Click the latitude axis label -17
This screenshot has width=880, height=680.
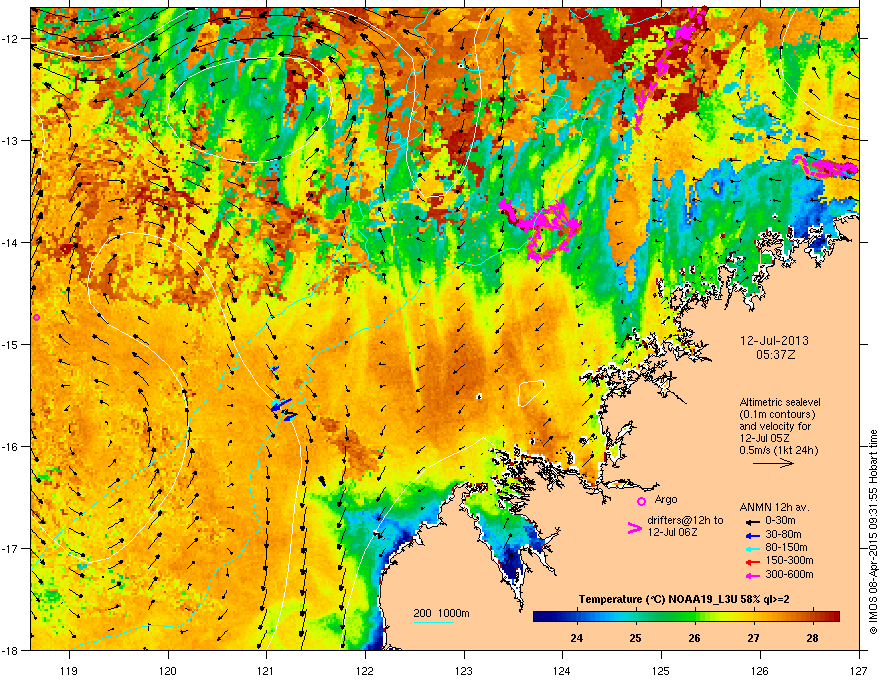[x=11, y=548]
